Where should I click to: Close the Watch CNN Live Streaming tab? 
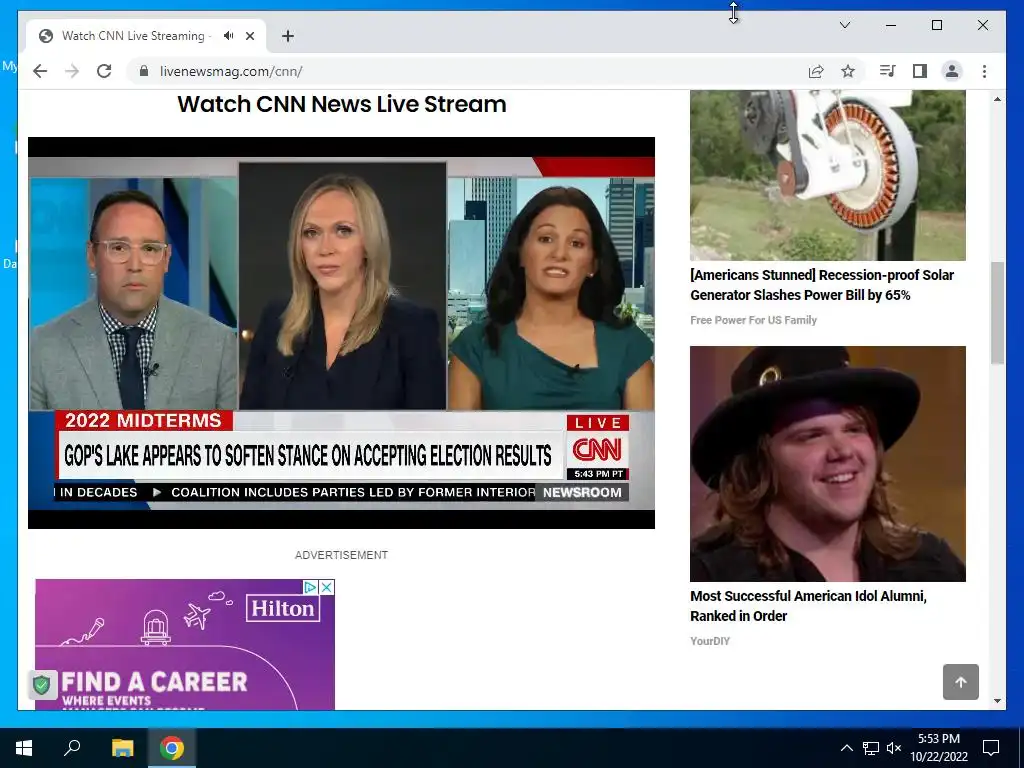[x=249, y=36]
